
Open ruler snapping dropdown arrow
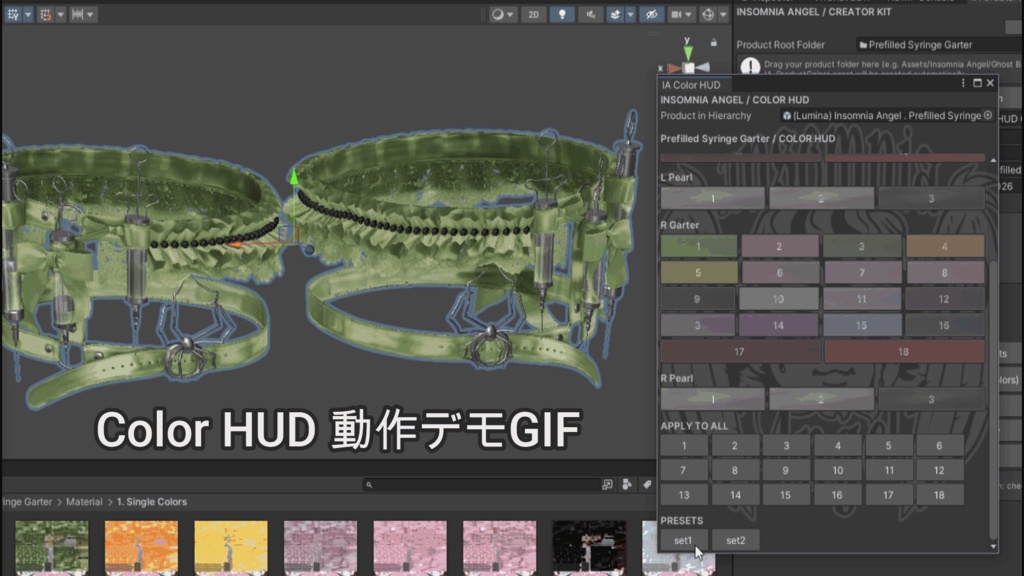[91, 14]
